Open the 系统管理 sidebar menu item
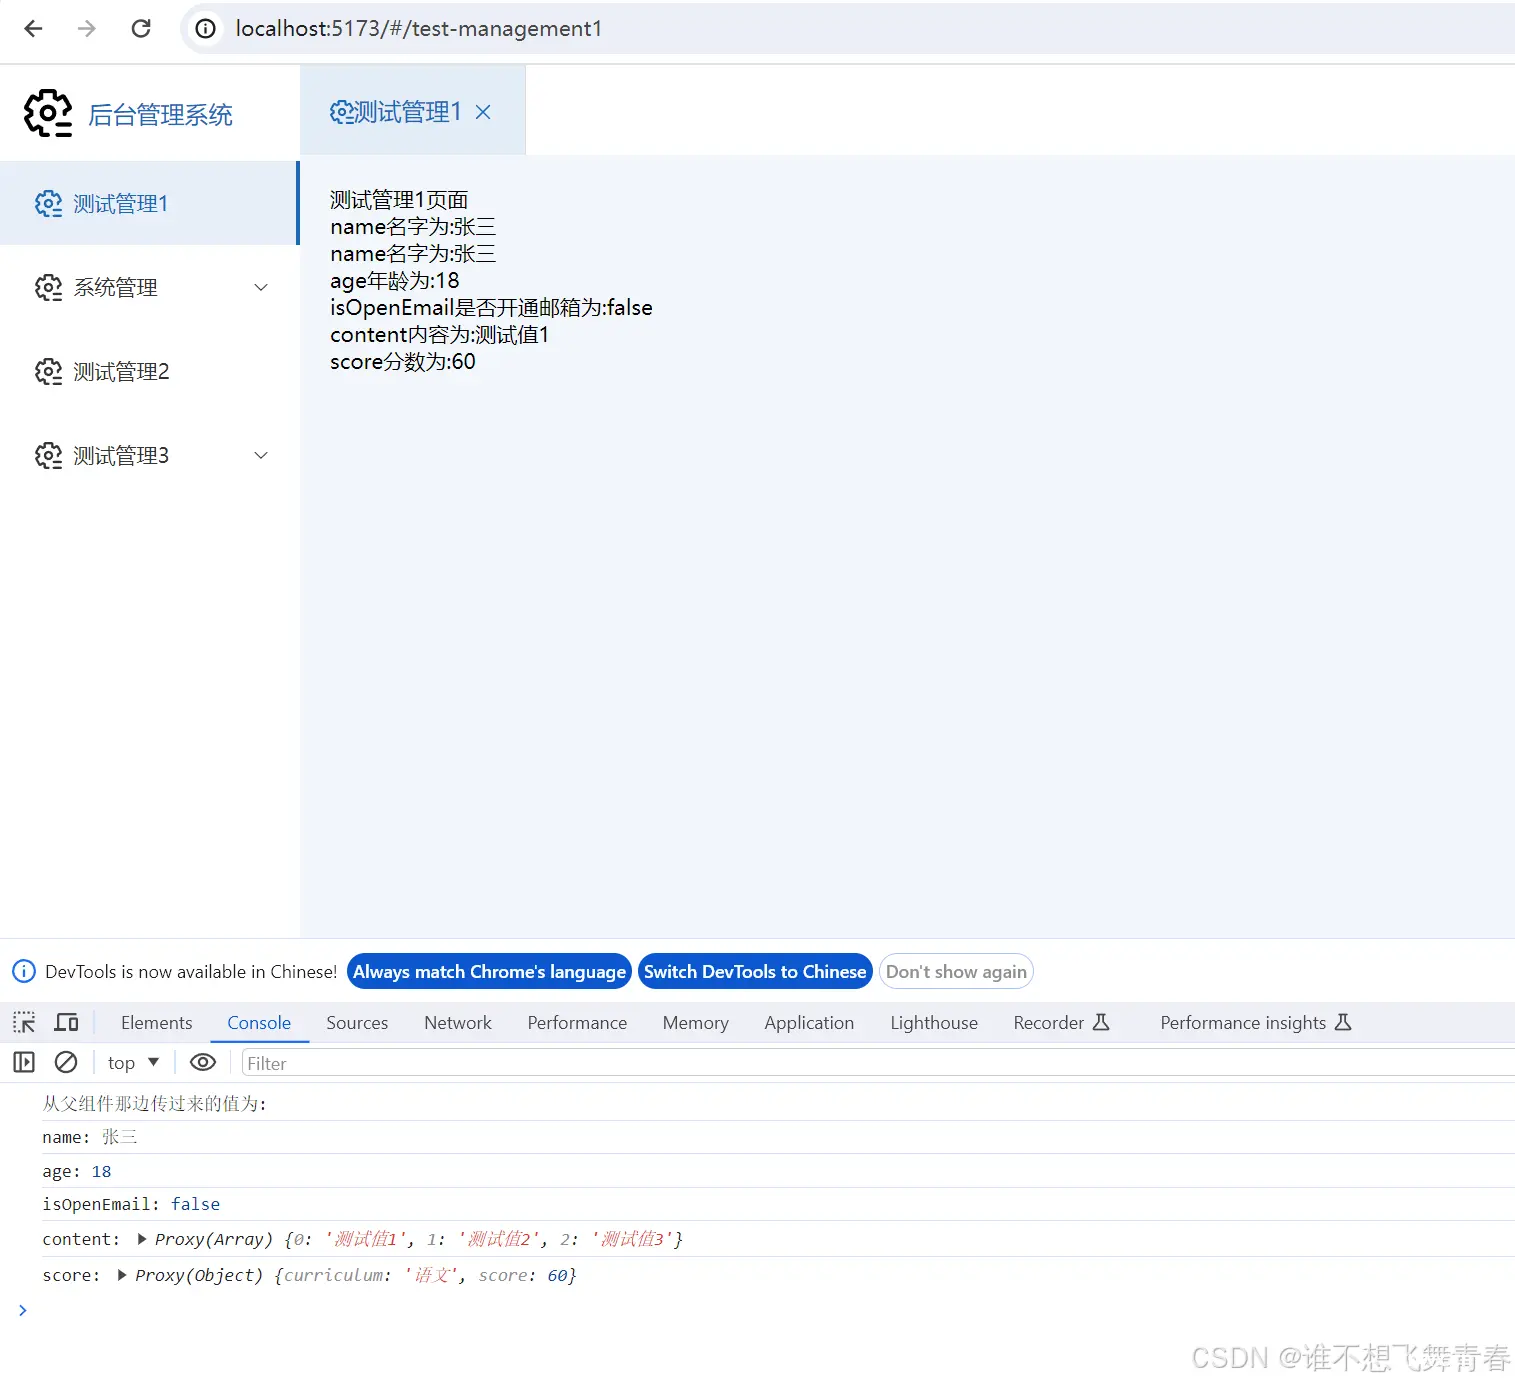 149,287
